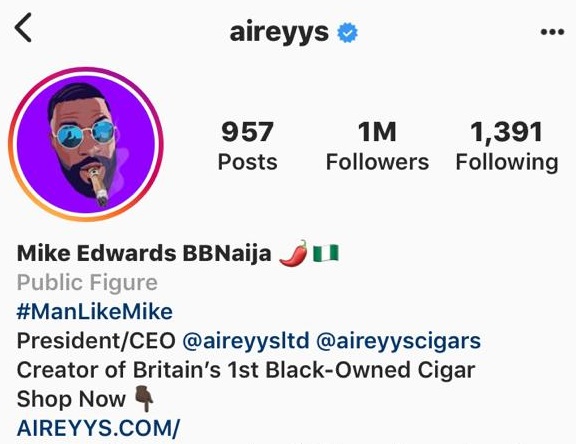Open the 1,391 Following list
Image resolution: width=576 pixels, height=444 pixels.
tap(507, 146)
